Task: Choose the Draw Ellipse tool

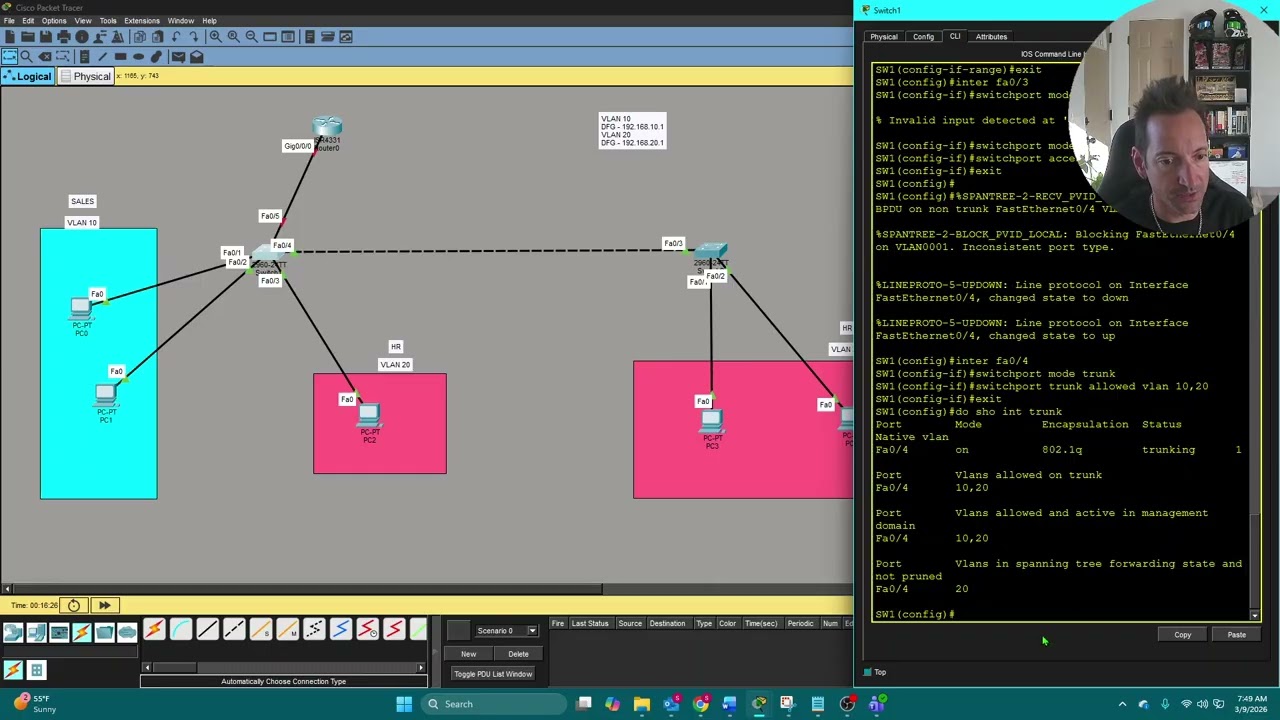Action: 138,57
